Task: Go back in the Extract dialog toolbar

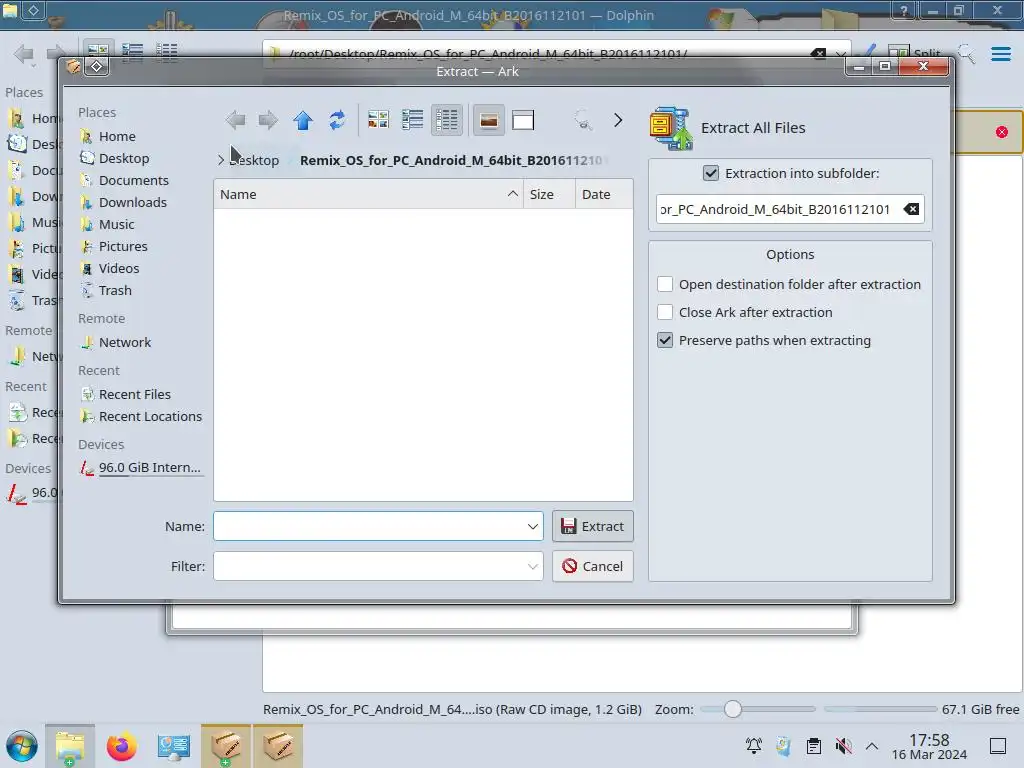Action: pos(235,120)
